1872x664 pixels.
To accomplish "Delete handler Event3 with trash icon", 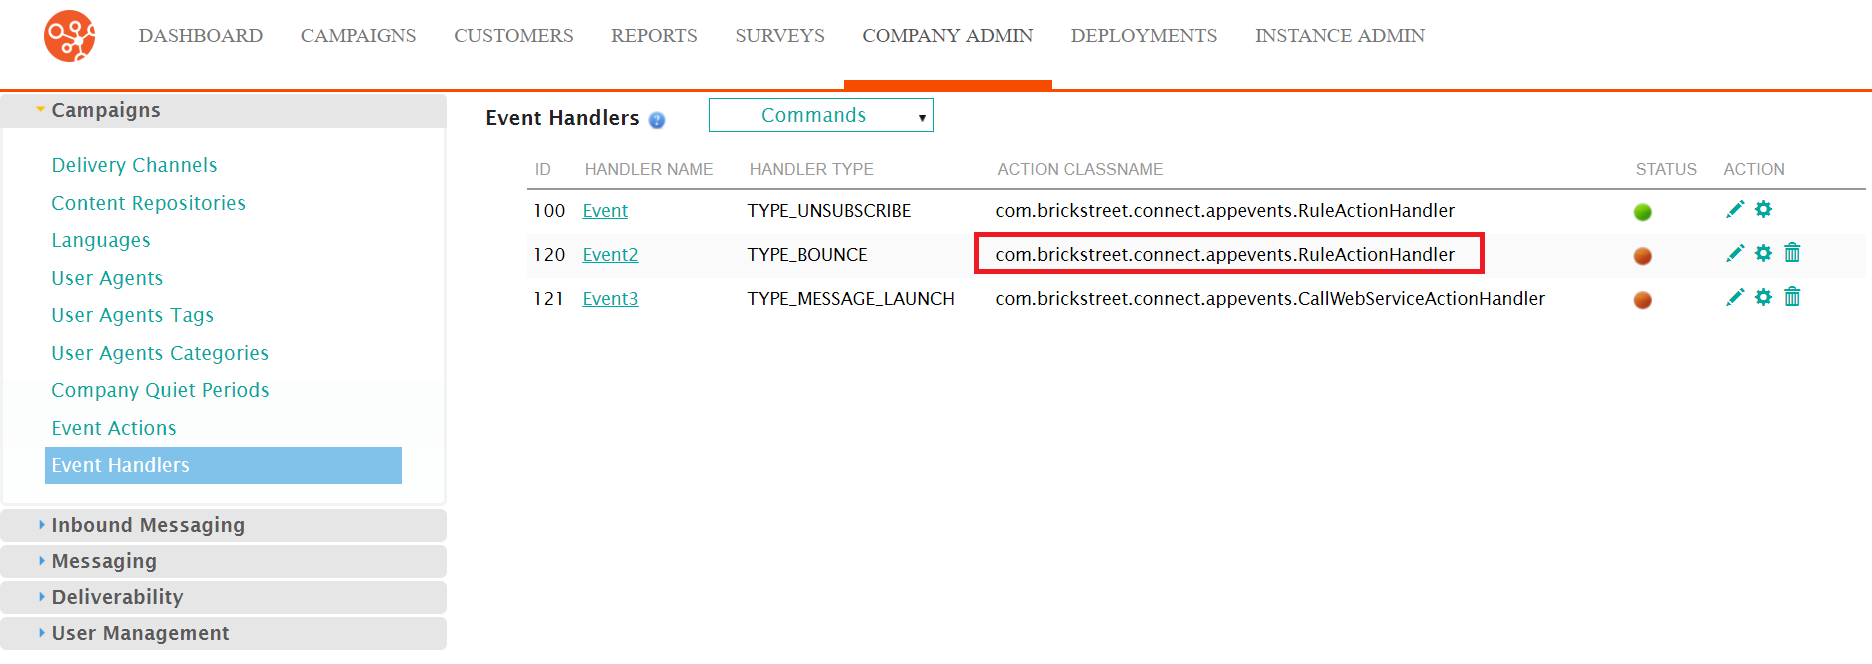I will click(x=1792, y=297).
